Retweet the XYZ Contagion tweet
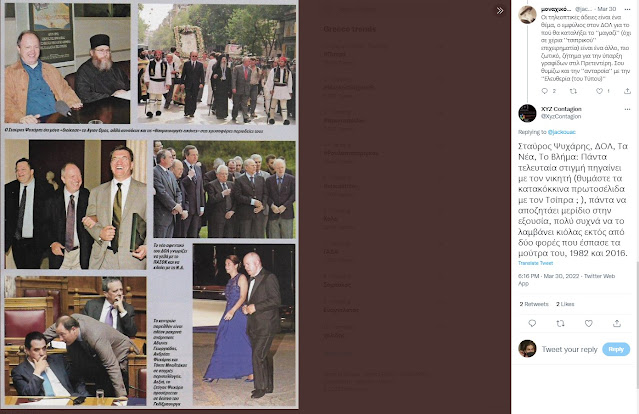 point(560,323)
